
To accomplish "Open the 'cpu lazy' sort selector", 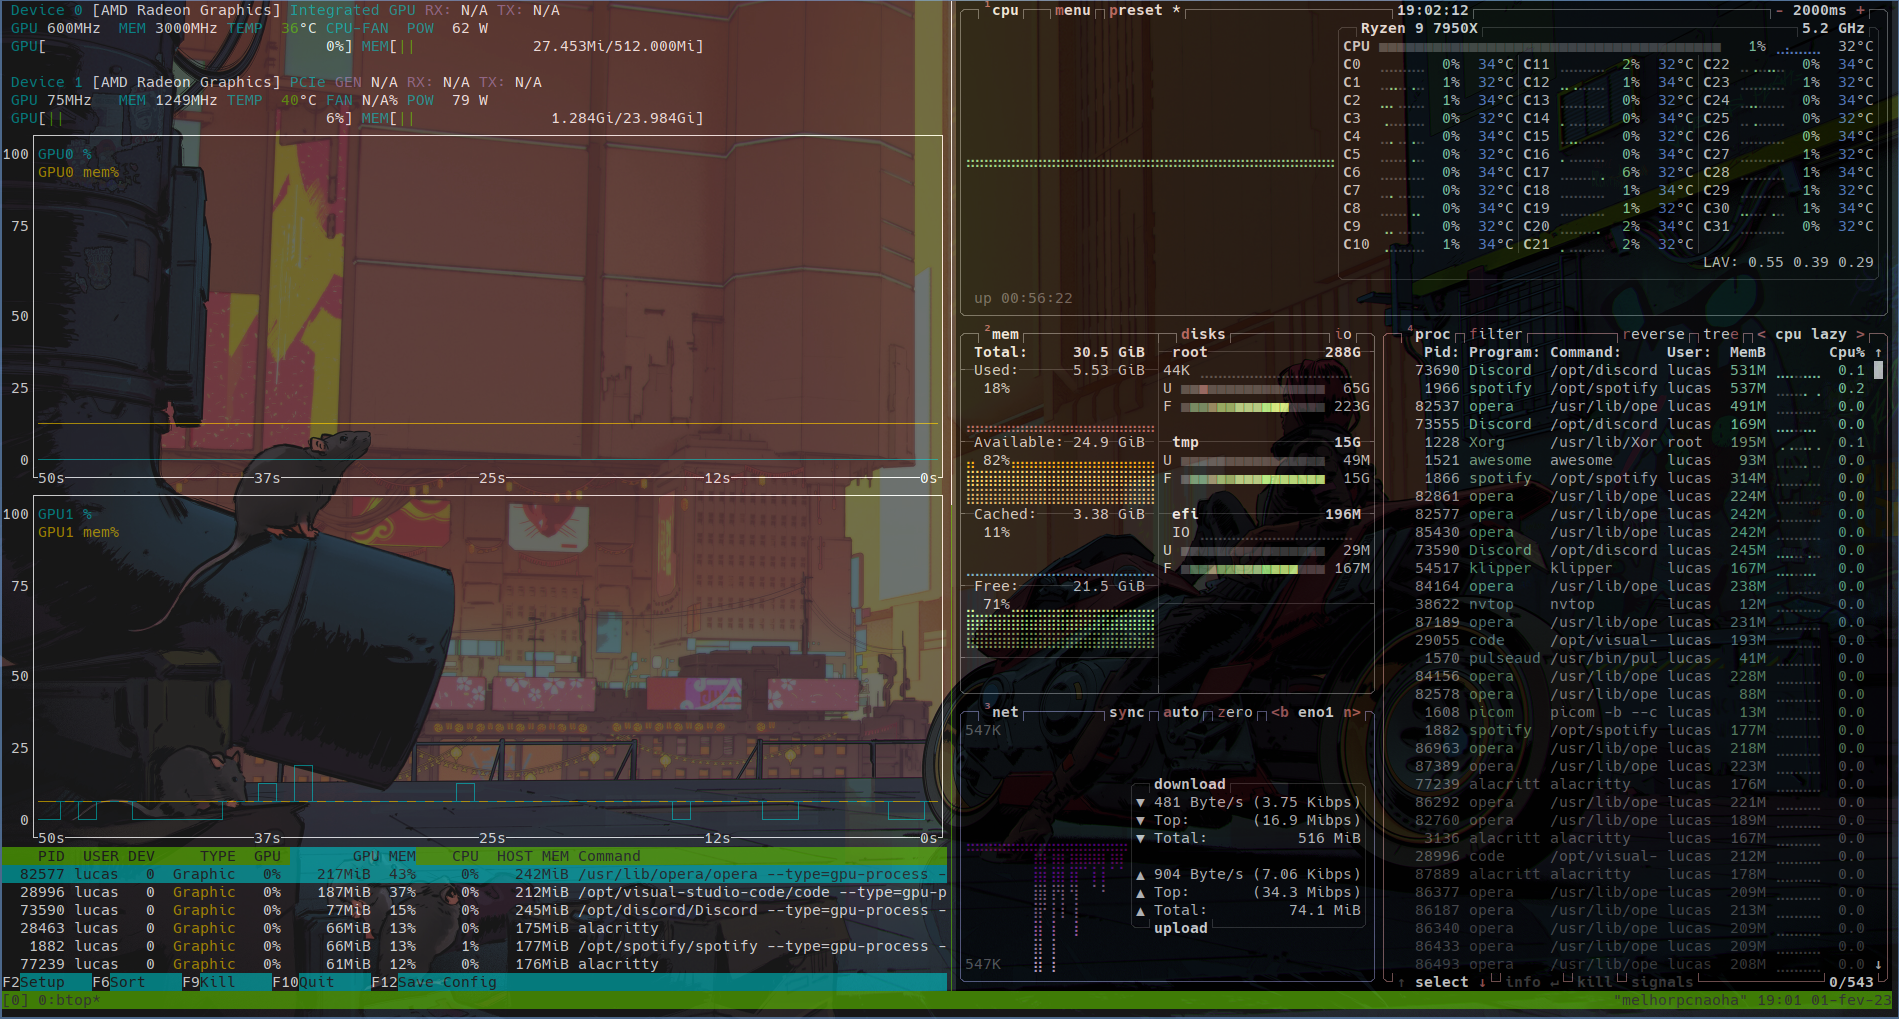I will (1811, 334).
